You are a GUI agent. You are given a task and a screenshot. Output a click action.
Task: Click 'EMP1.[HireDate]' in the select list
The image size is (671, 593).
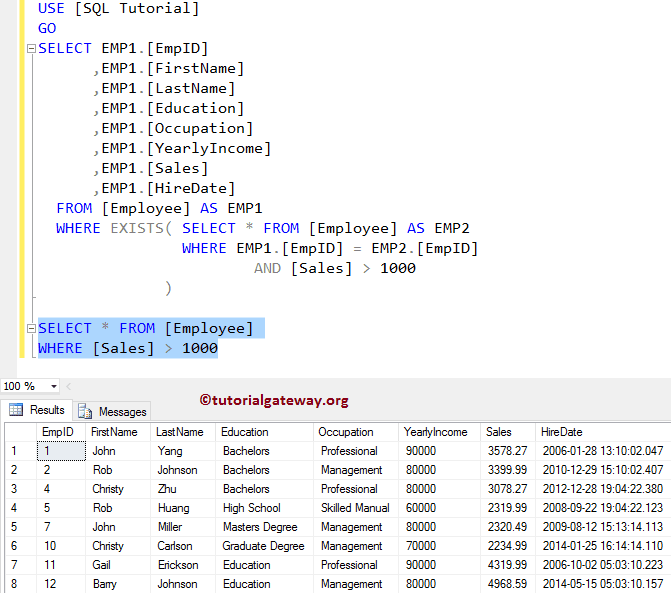[168, 188]
